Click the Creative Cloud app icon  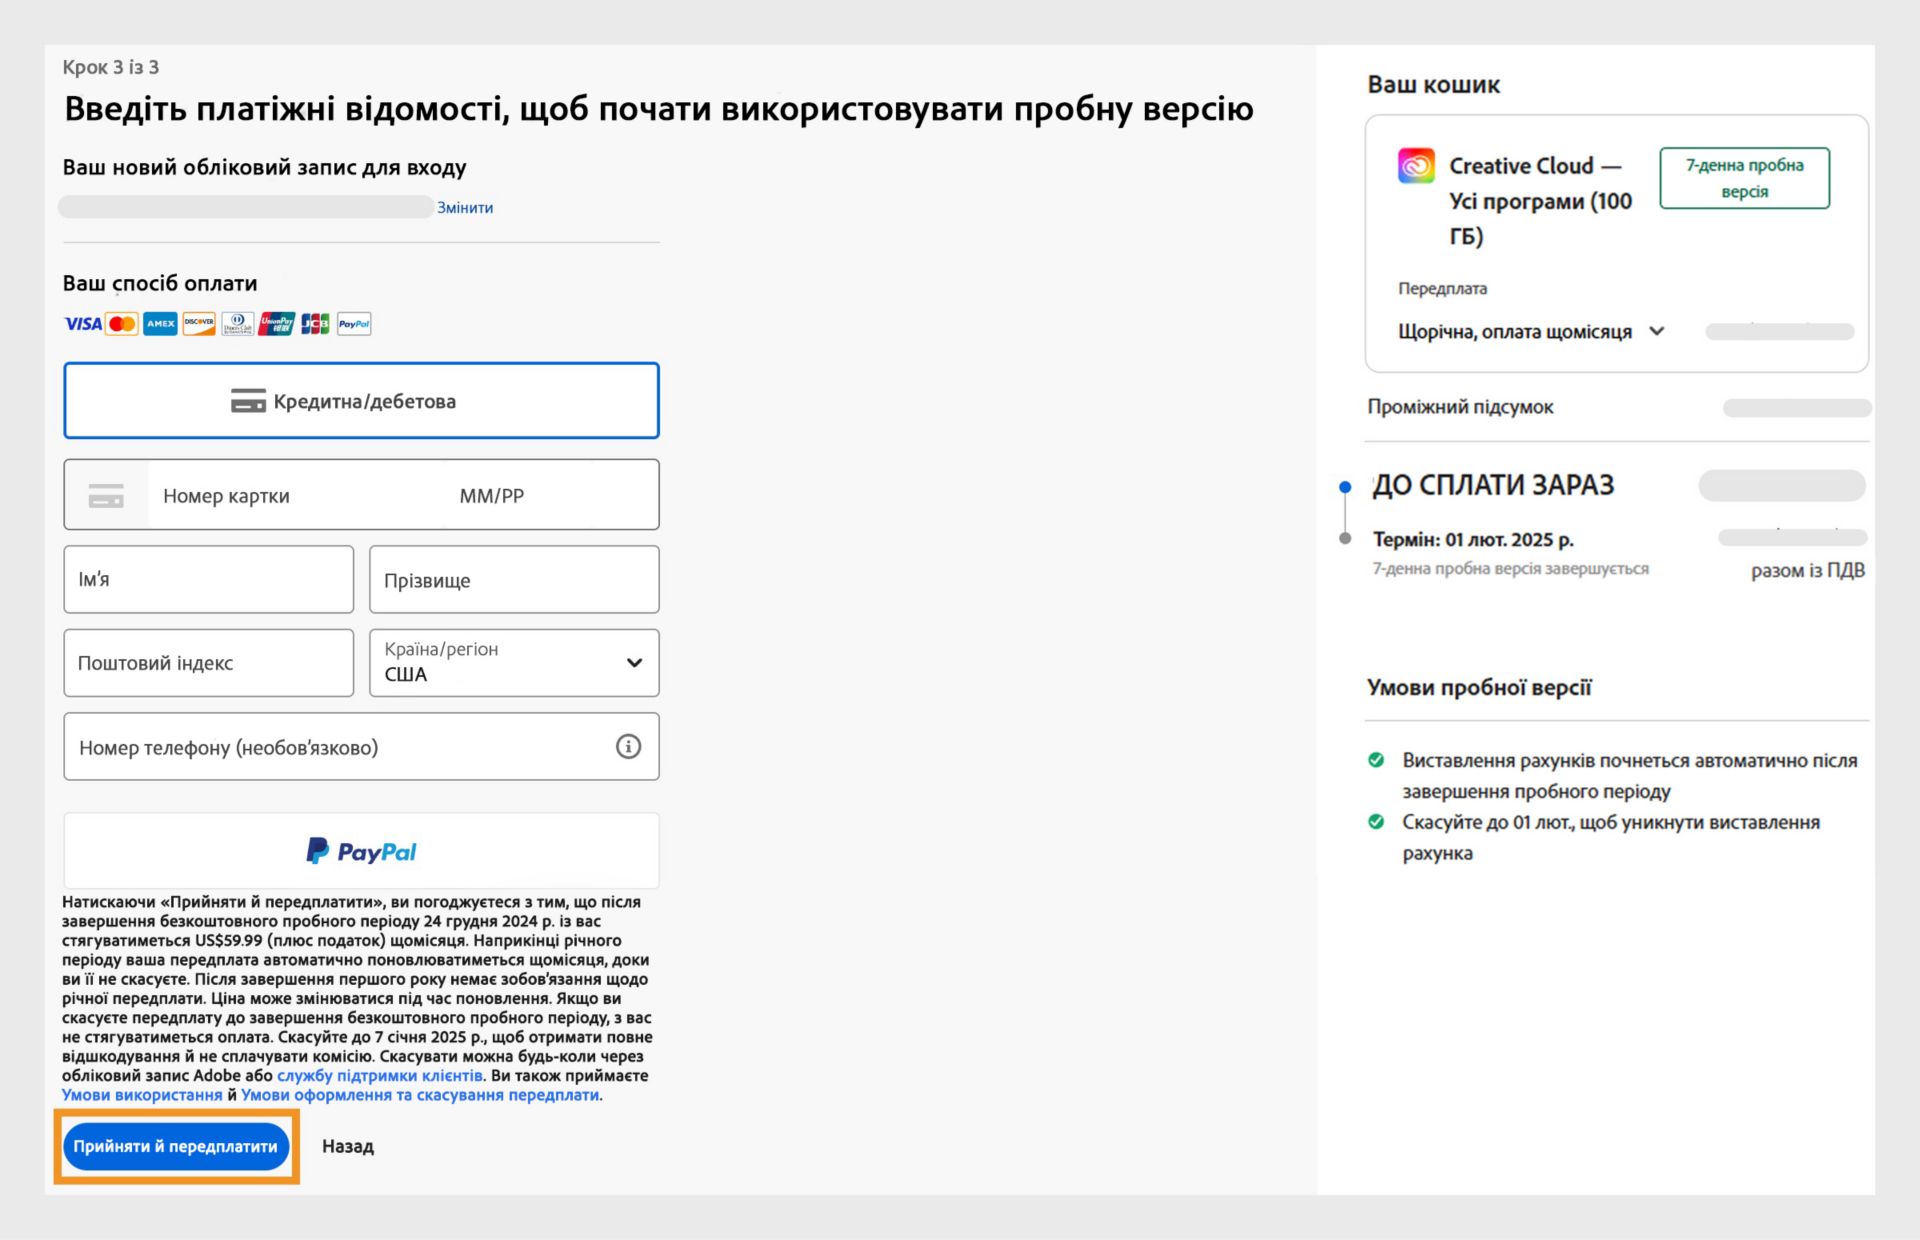tap(1416, 166)
